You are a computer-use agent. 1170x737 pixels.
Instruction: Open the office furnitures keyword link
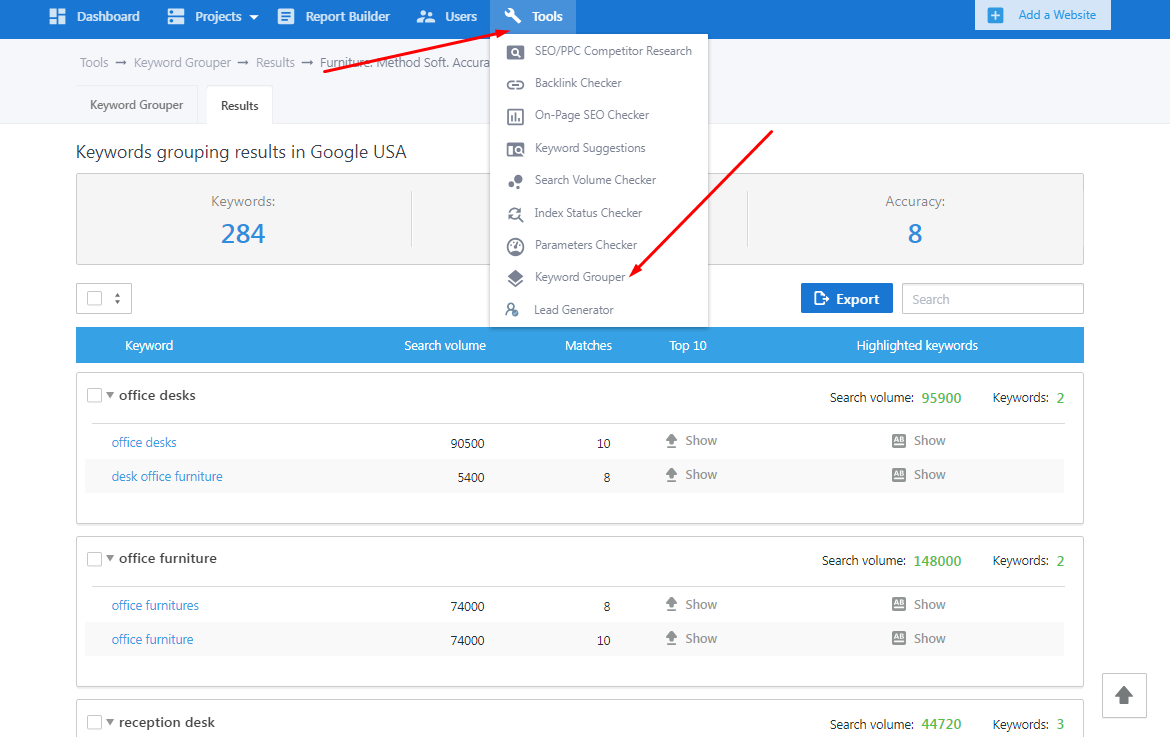(155, 606)
